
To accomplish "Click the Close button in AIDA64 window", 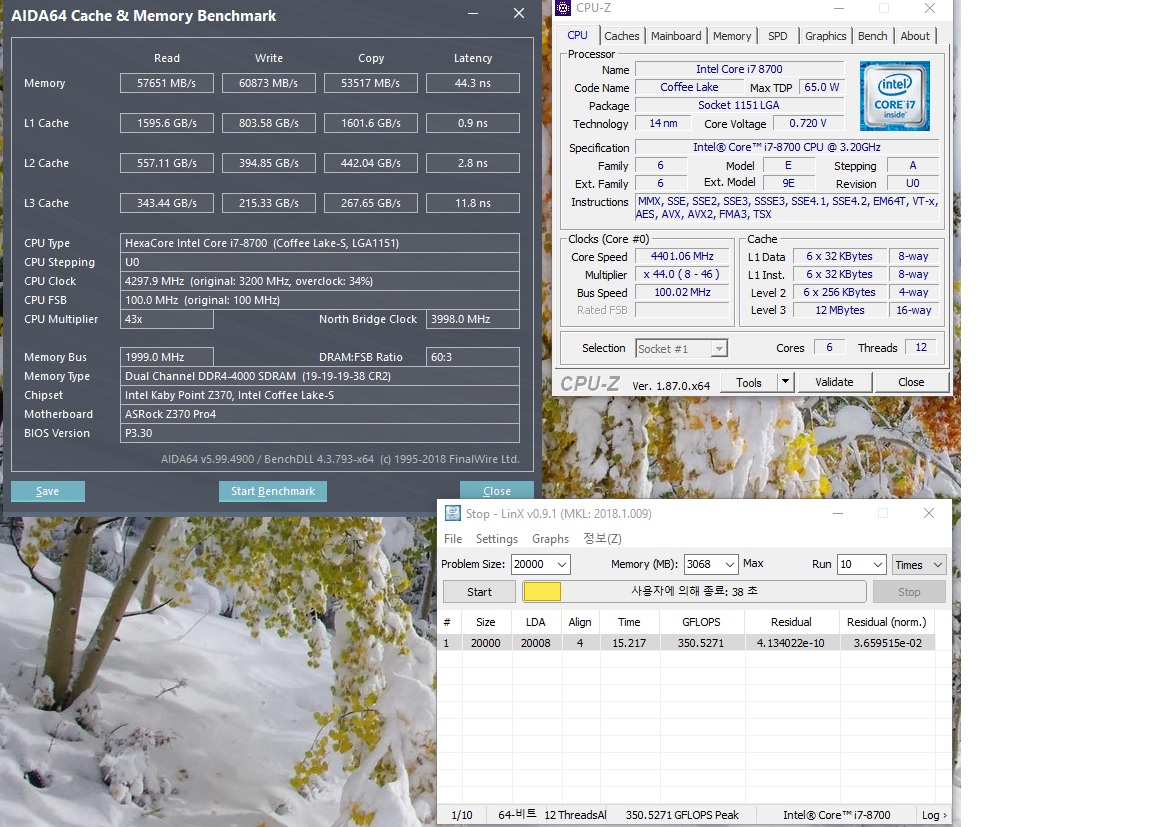I will (x=497, y=491).
